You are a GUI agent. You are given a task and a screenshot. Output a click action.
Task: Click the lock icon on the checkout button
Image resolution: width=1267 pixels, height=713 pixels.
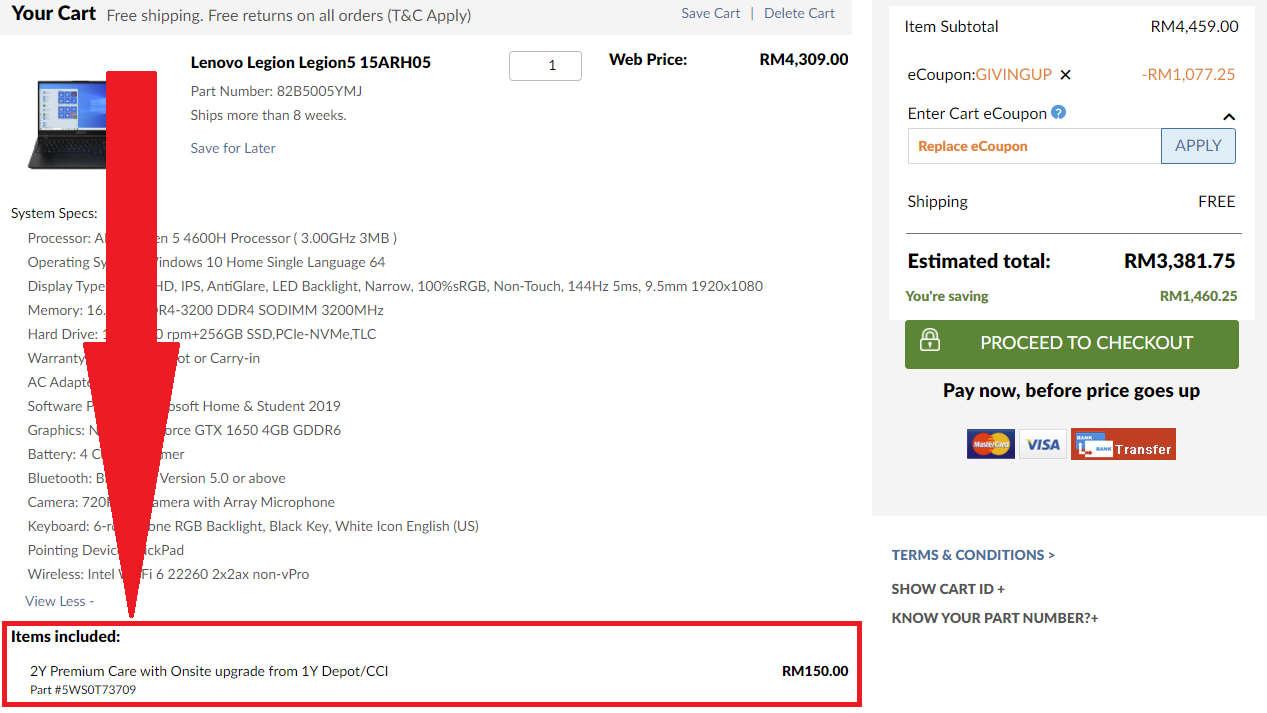930,340
